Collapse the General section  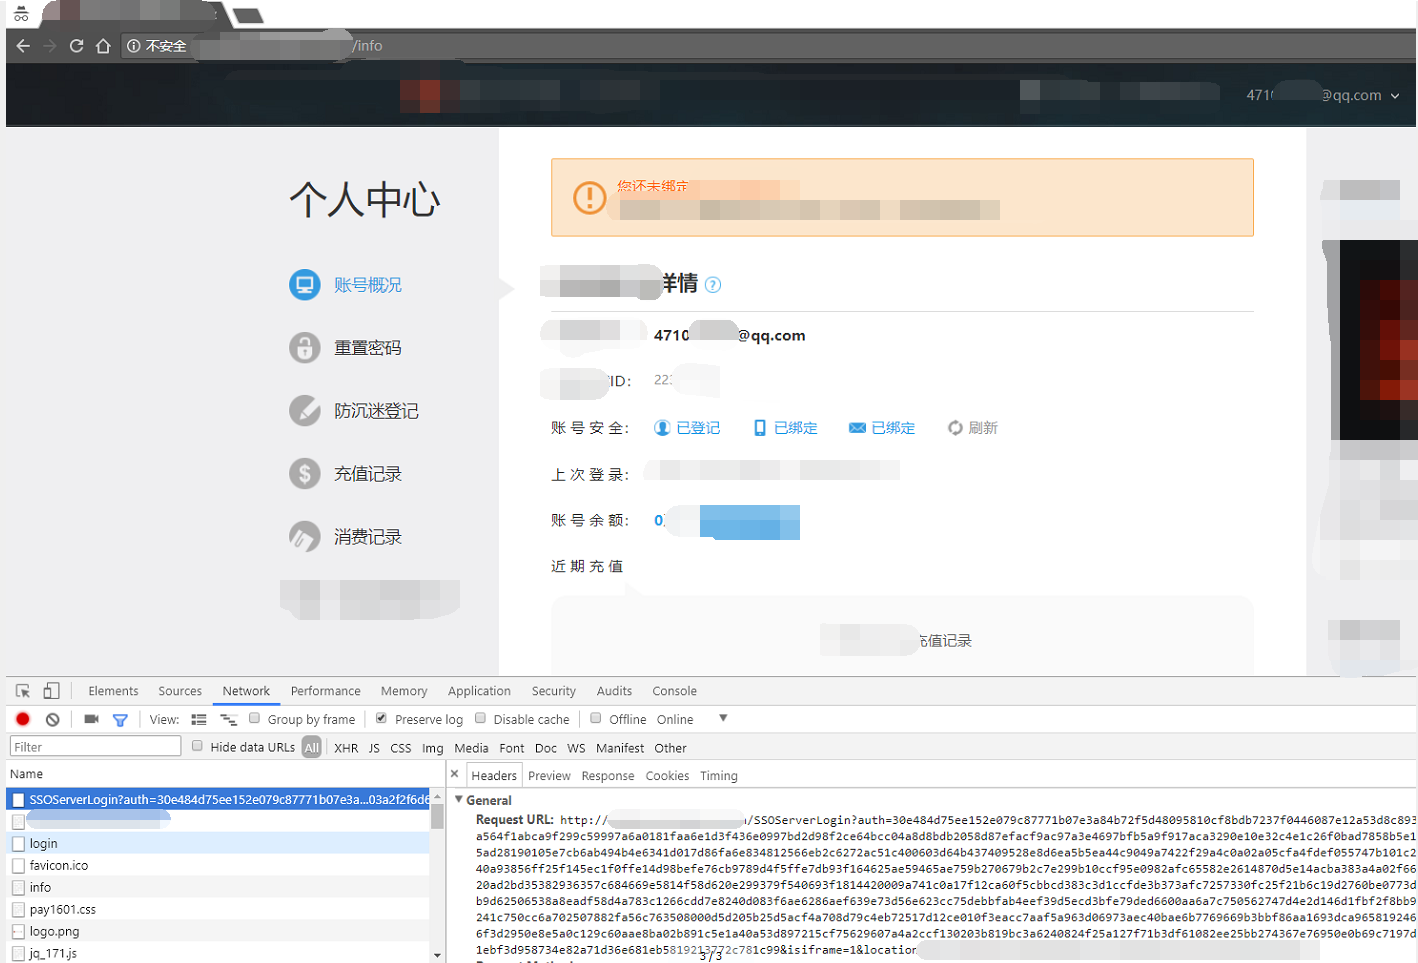pyautogui.click(x=459, y=800)
